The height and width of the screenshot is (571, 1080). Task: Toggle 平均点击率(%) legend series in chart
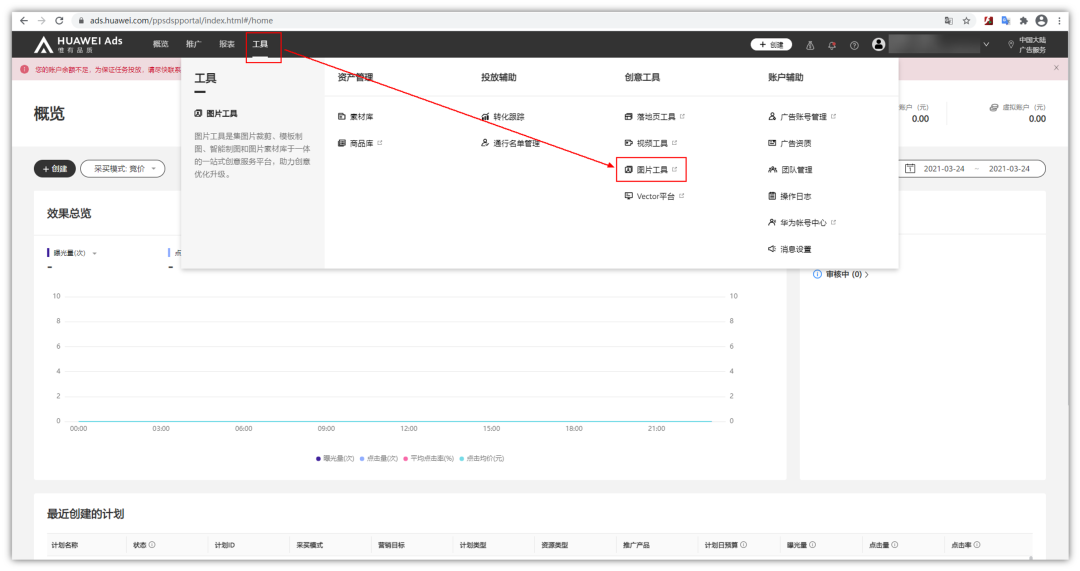pos(429,458)
